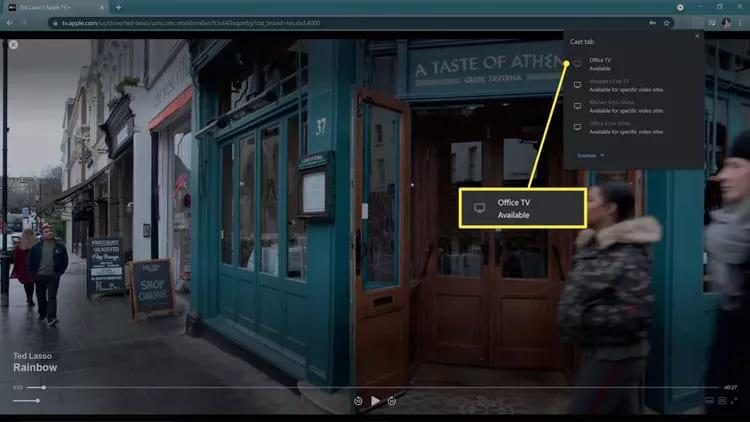
Task: Pick the Kitchen Echo Show cast device
Action: tap(633, 106)
